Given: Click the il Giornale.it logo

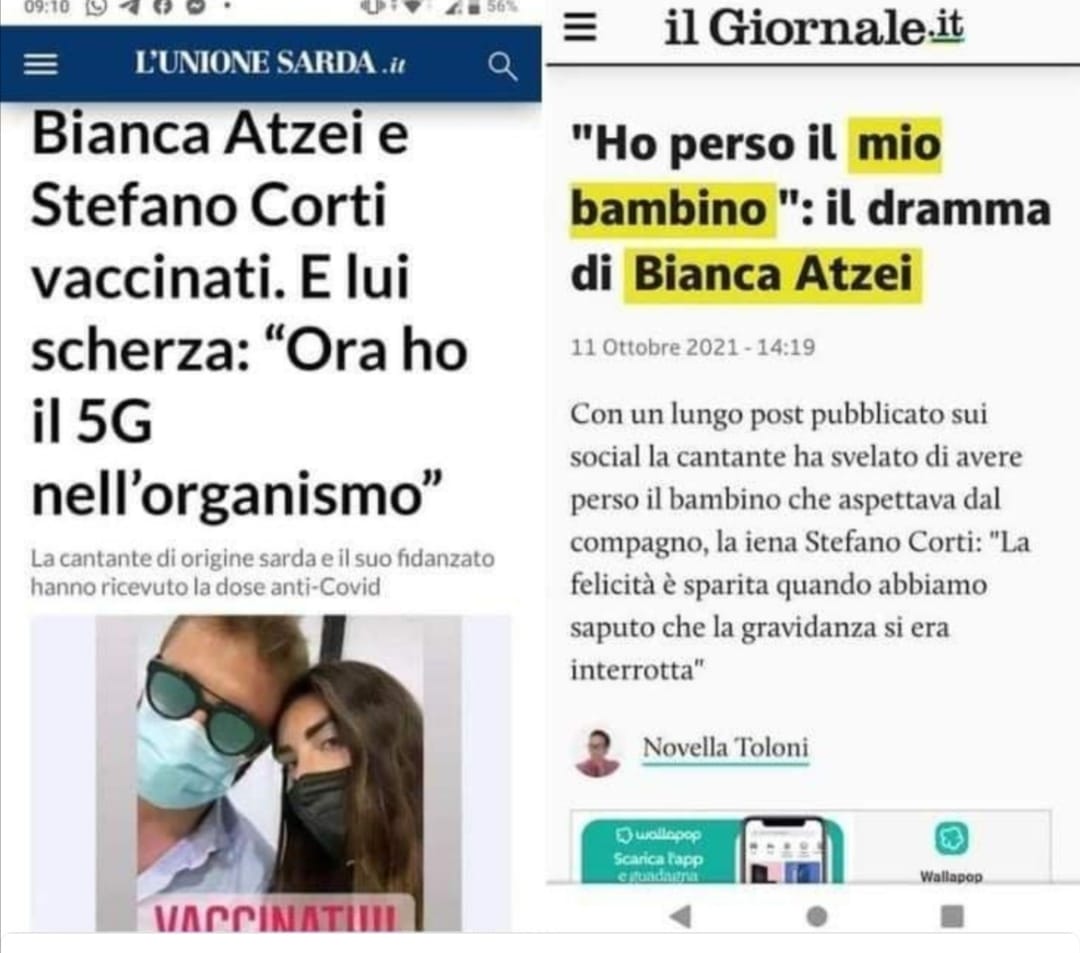Looking at the screenshot, I should click(813, 29).
